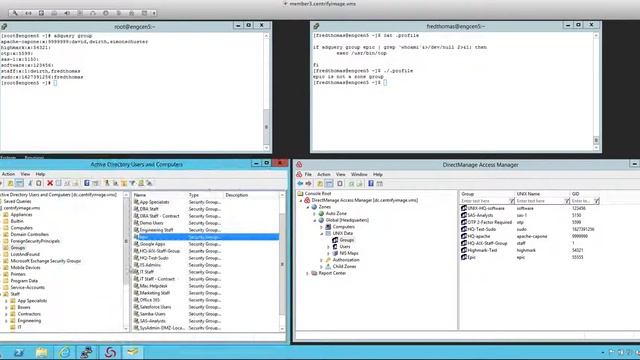Click up-folder icon in Active Directory toolbar
The height and width of the screenshot is (360, 640).
click(10, 183)
